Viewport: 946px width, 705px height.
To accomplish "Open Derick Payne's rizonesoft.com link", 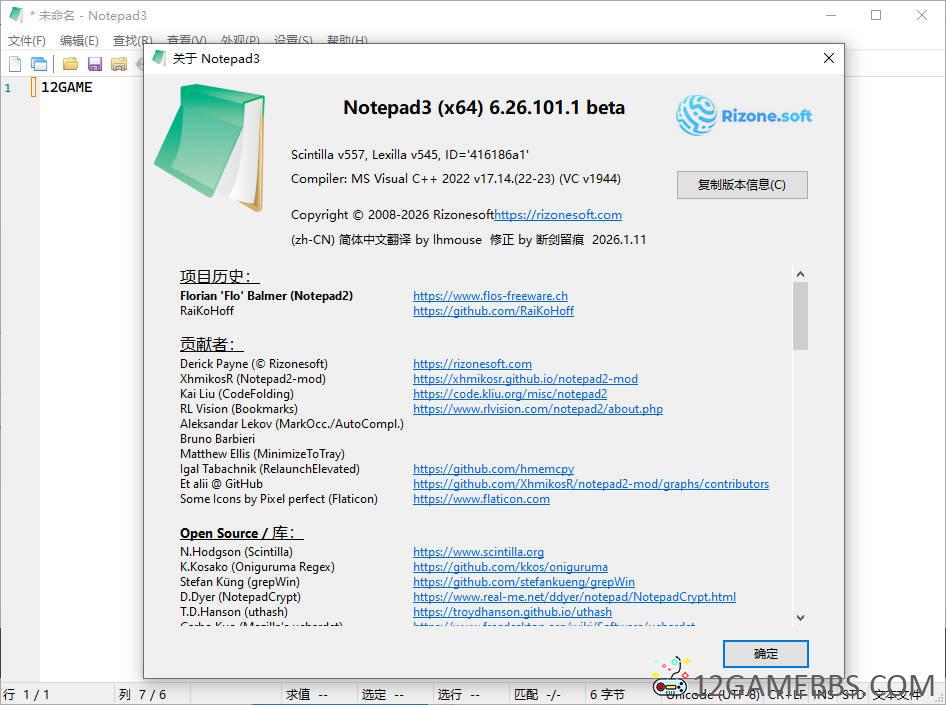I will pos(472,364).
